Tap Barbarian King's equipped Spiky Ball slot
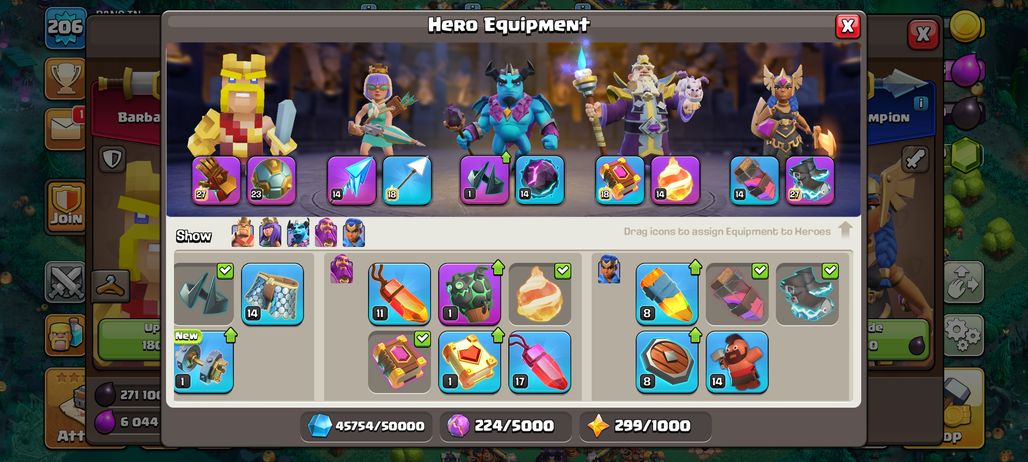The image size is (1028, 462). (271, 180)
